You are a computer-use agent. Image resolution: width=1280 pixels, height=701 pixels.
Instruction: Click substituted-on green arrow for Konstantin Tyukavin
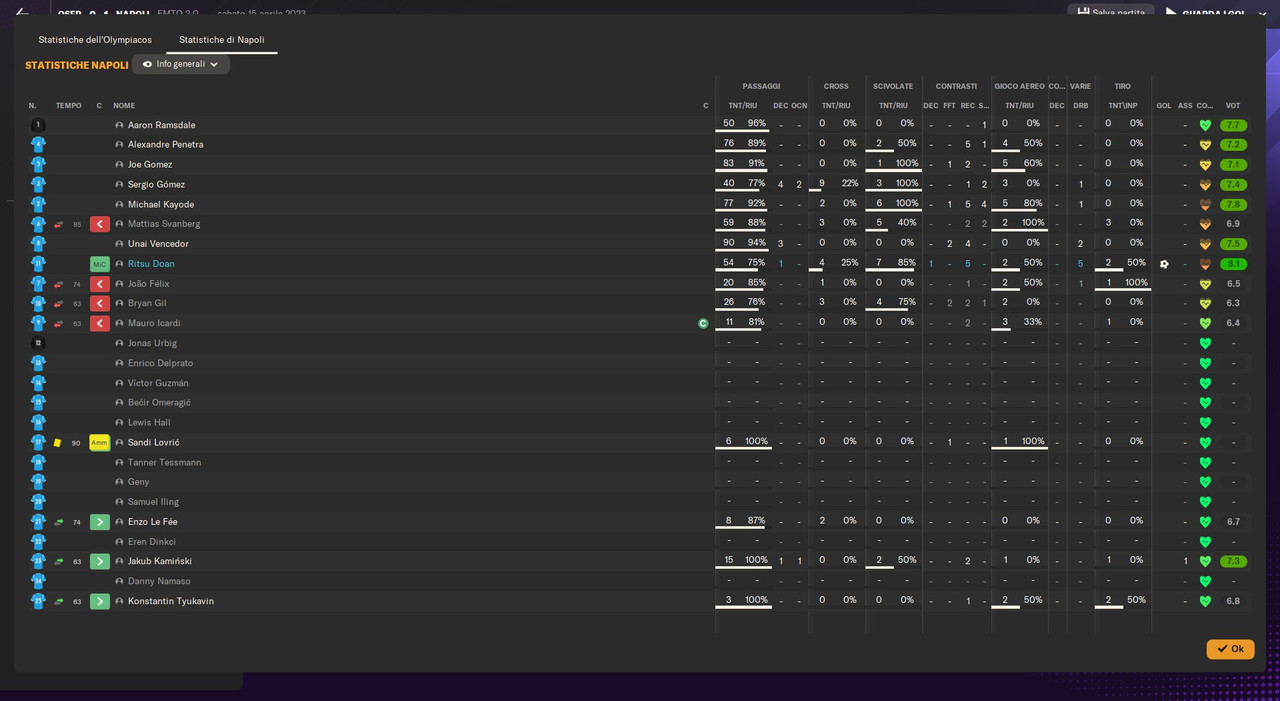coord(99,601)
